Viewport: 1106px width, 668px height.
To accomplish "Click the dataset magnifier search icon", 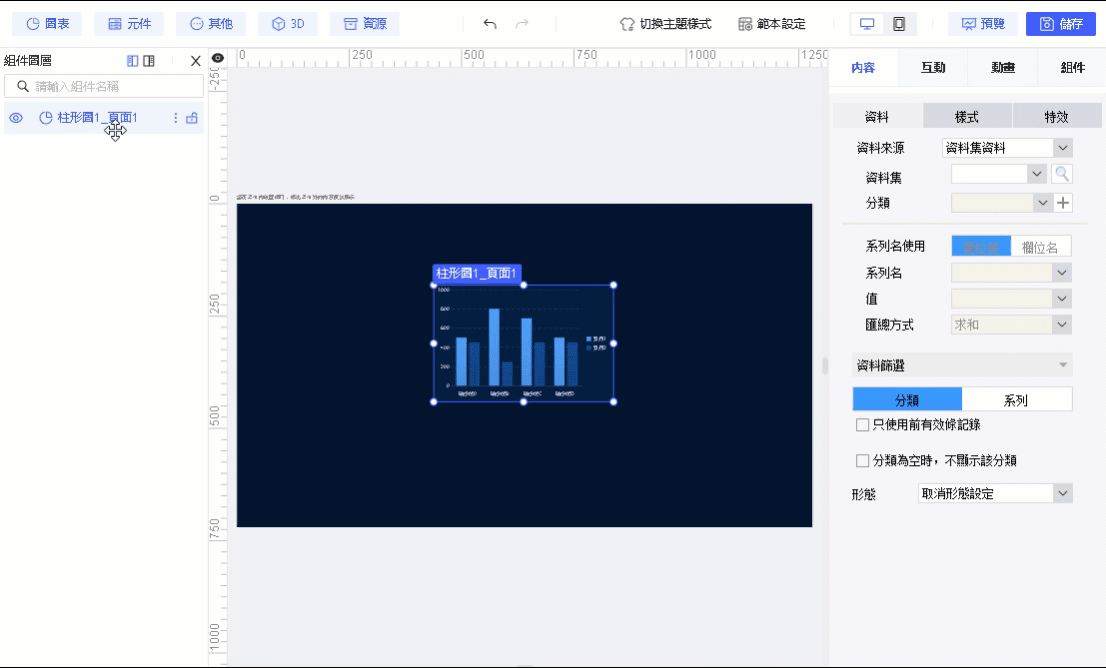I will (x=1062, y=174).
